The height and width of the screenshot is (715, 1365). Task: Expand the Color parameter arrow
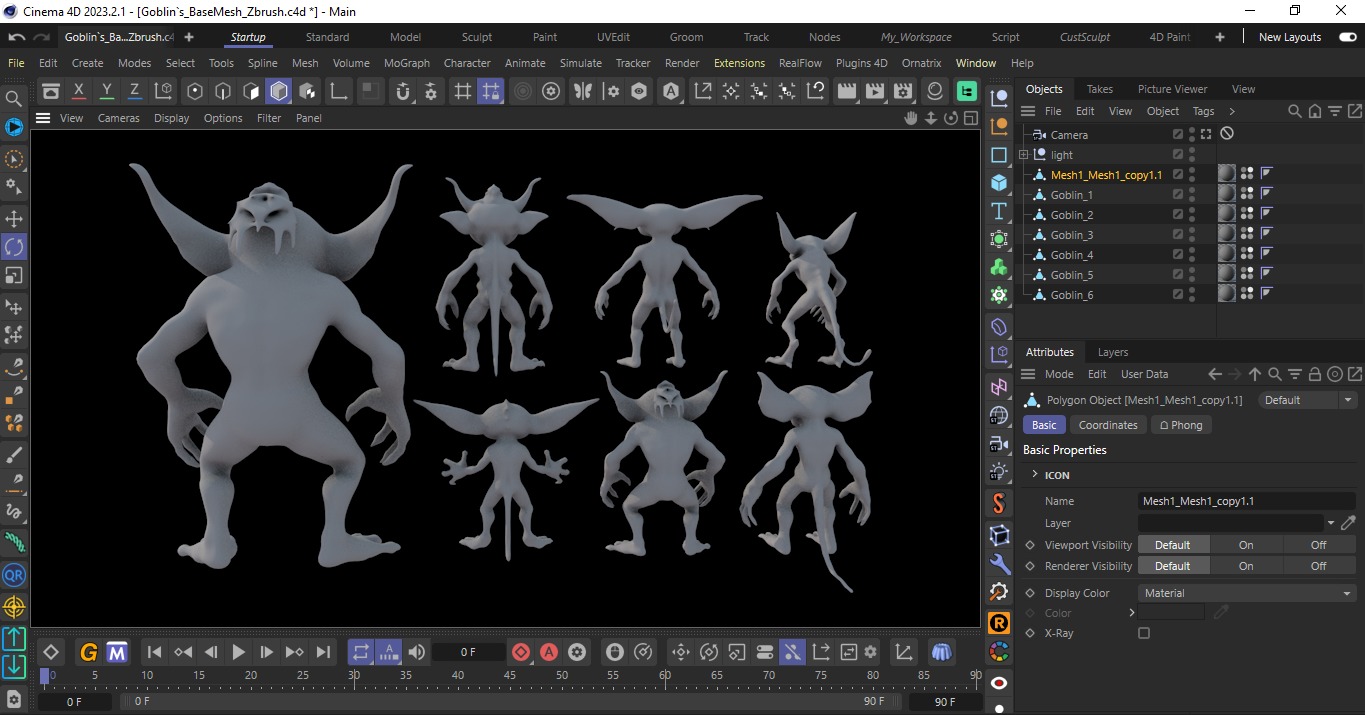(x=1132, y=613)
